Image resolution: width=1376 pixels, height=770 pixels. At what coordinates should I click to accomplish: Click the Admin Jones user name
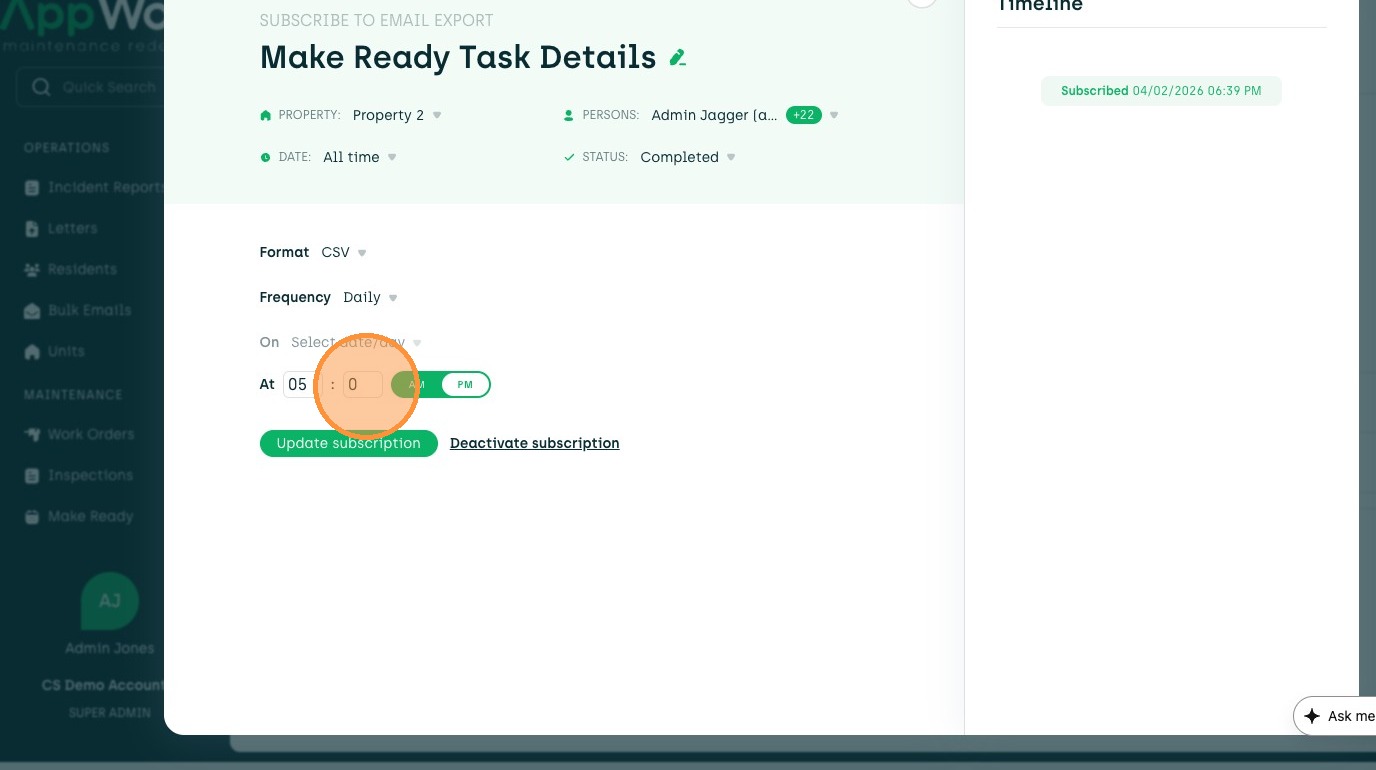pos(110,648)
